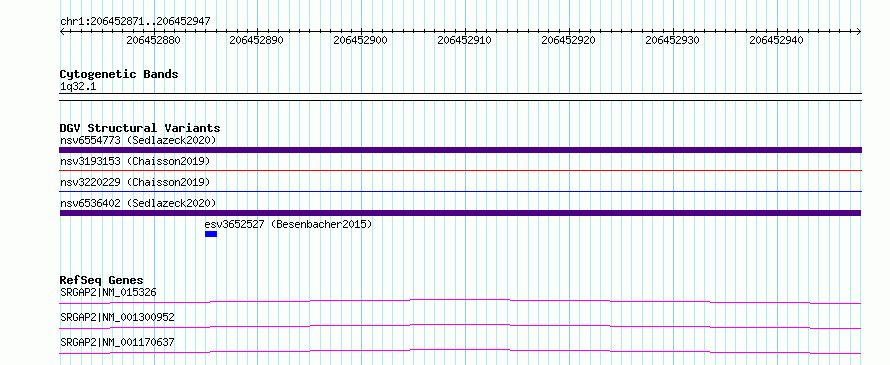Open SRGAP2|NM_001170637 transcript label

click(x=117, y=342)
